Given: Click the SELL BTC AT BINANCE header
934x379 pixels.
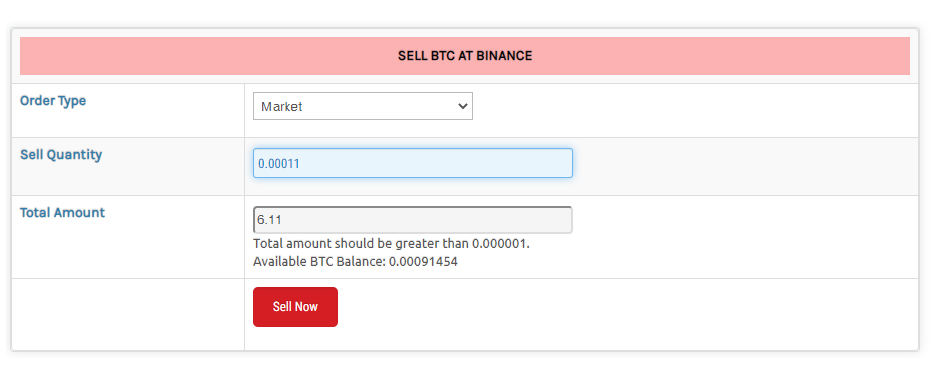Looking at the screenshot, I should pos(465,56).
